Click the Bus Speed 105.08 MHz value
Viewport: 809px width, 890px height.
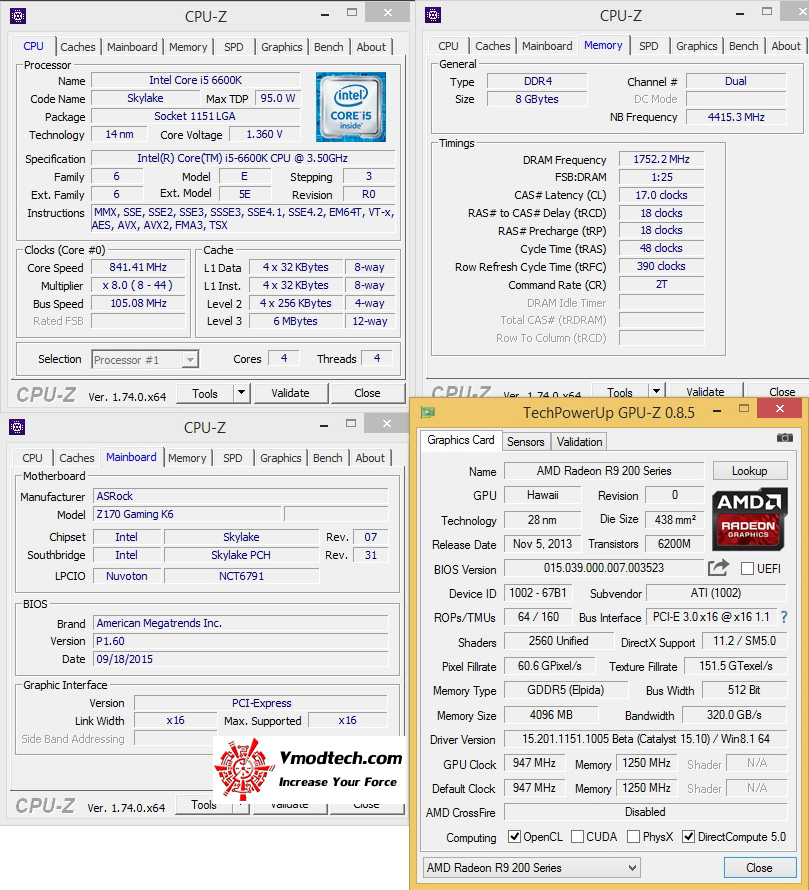138,304
